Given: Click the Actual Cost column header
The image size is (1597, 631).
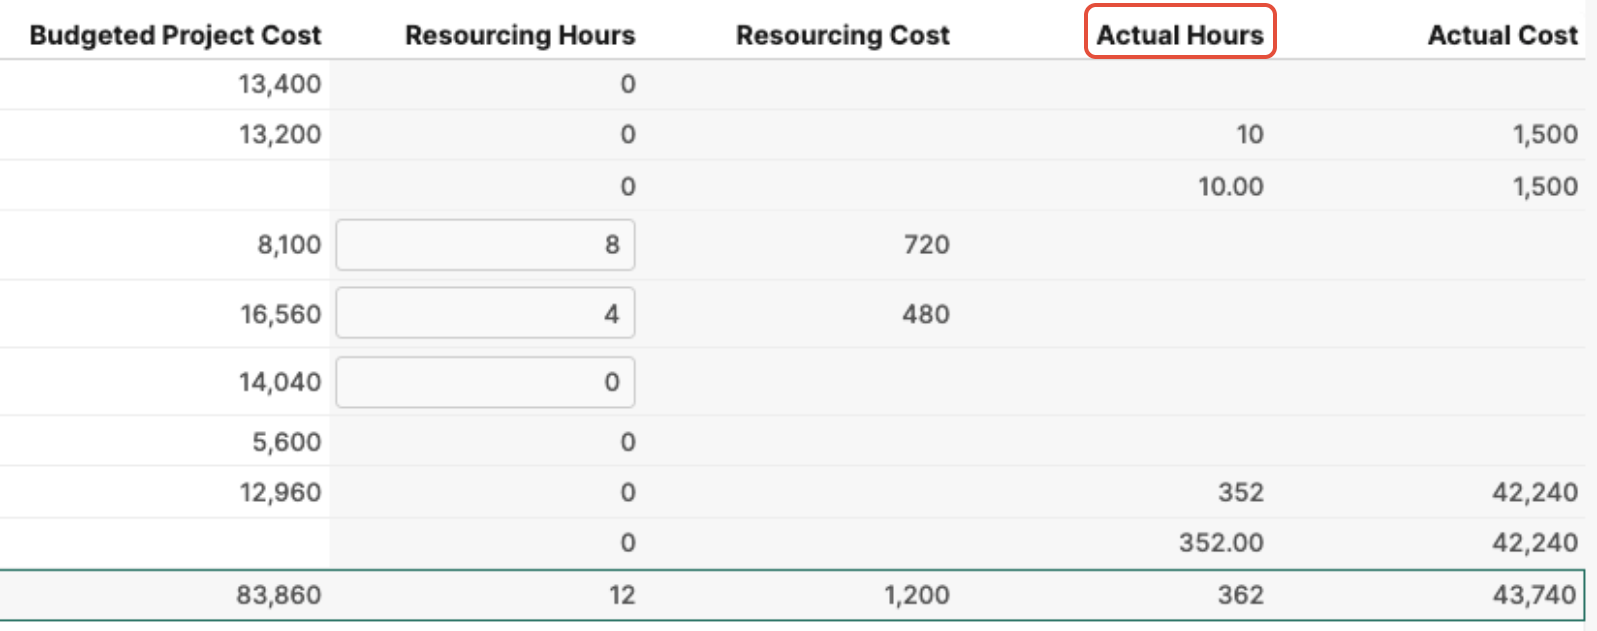Looking at the screenshot, I should click(x=1503, y=35).
